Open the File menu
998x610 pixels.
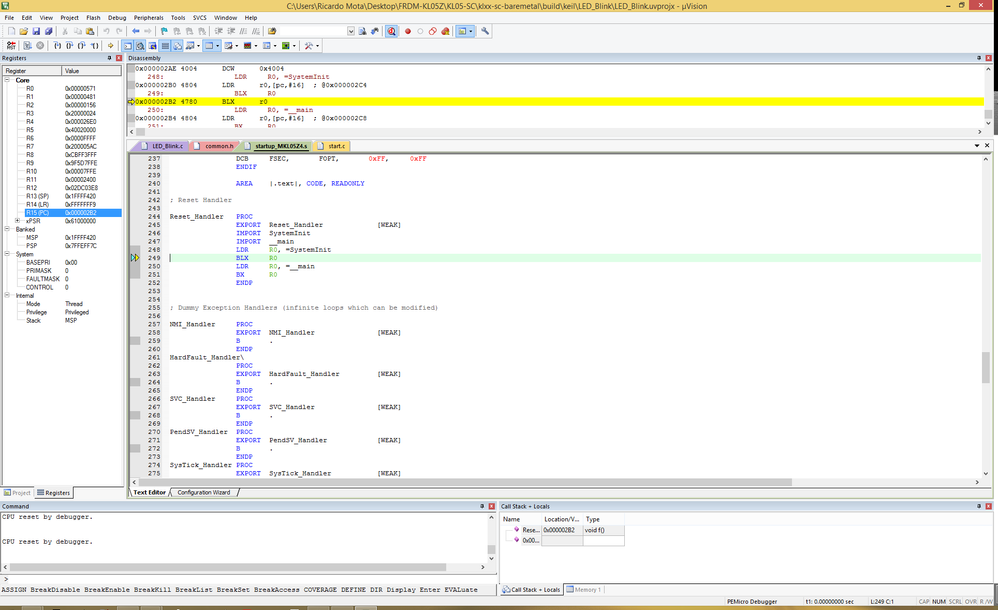(x=10, y=18)
